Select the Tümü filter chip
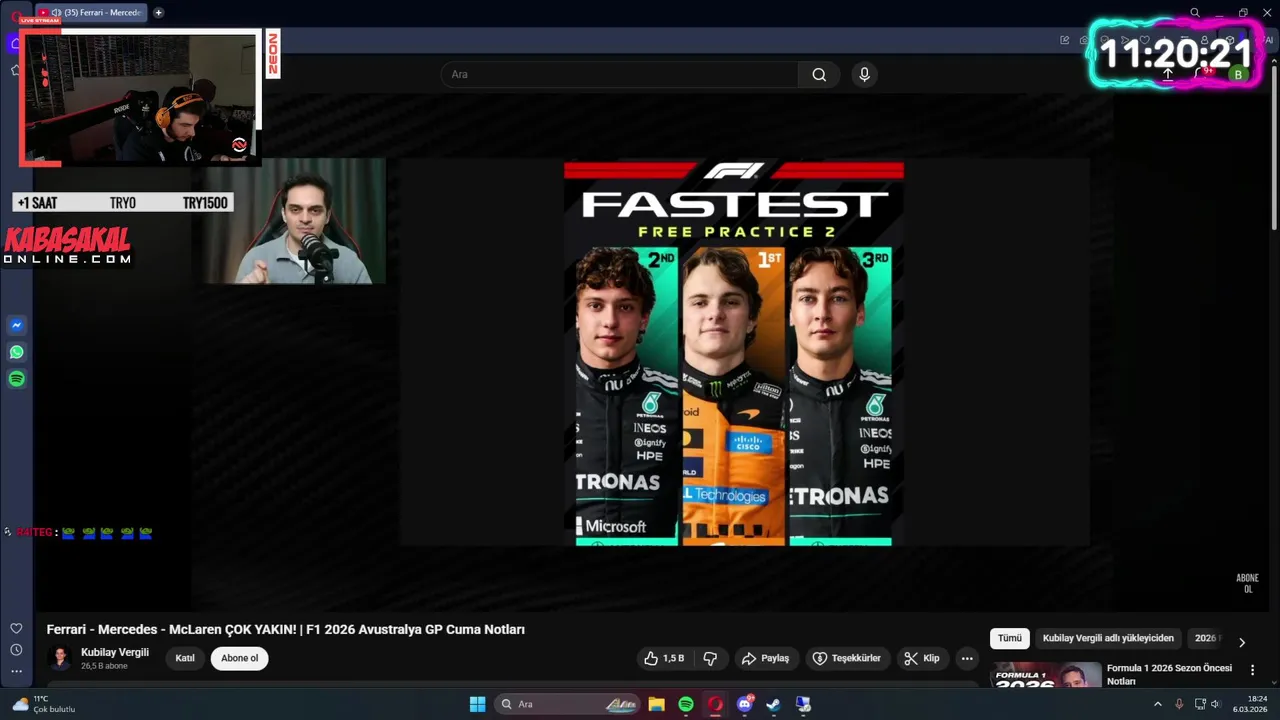Image resolution: width=1280 pixels, height=720 pixels. (1010, 638)
